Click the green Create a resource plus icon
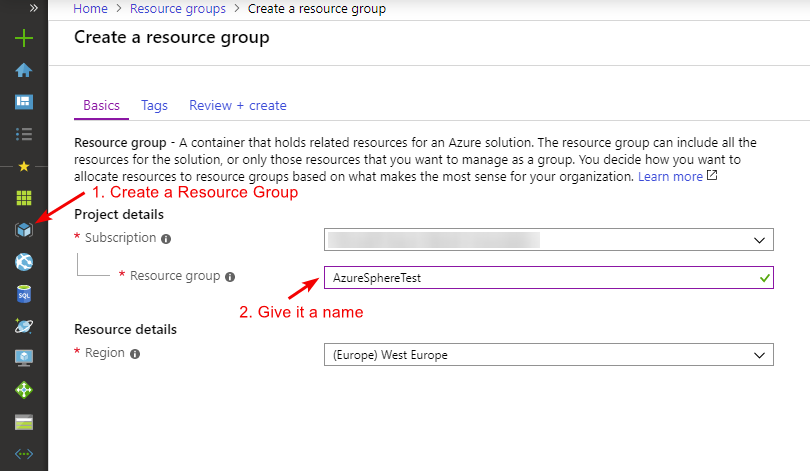 [24, 39]
